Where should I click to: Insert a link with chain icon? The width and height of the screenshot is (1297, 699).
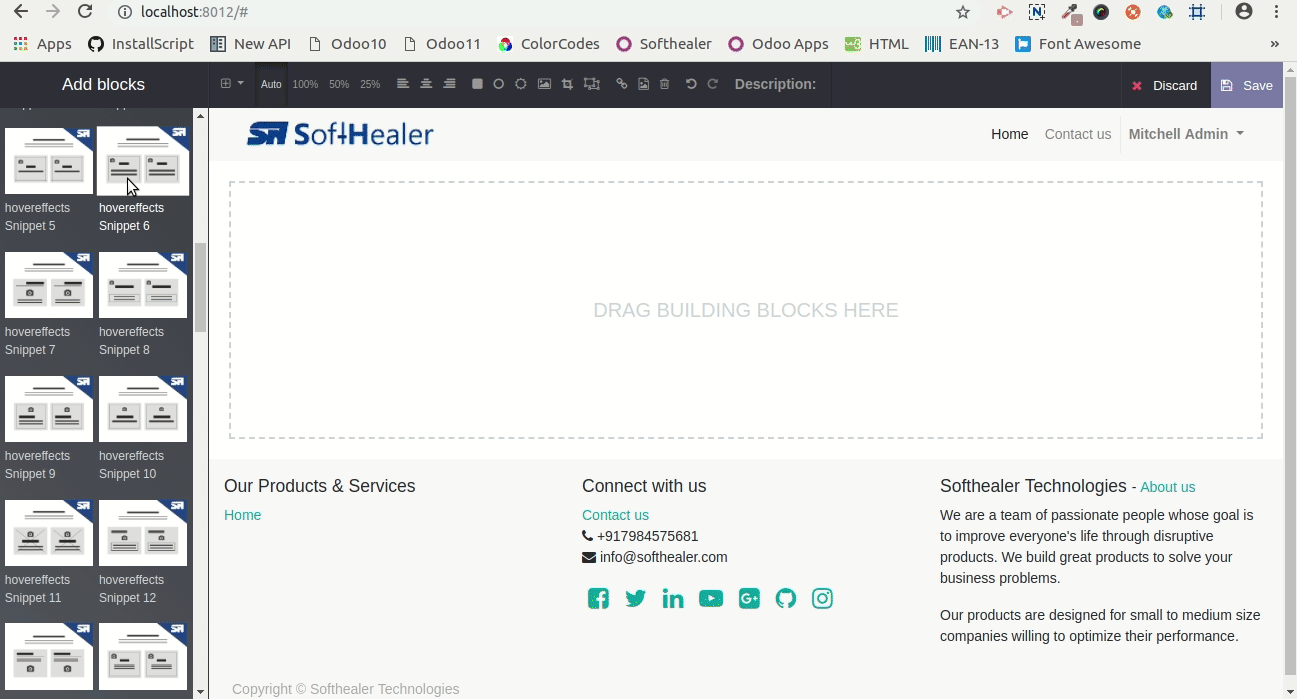tap(622, 84)
